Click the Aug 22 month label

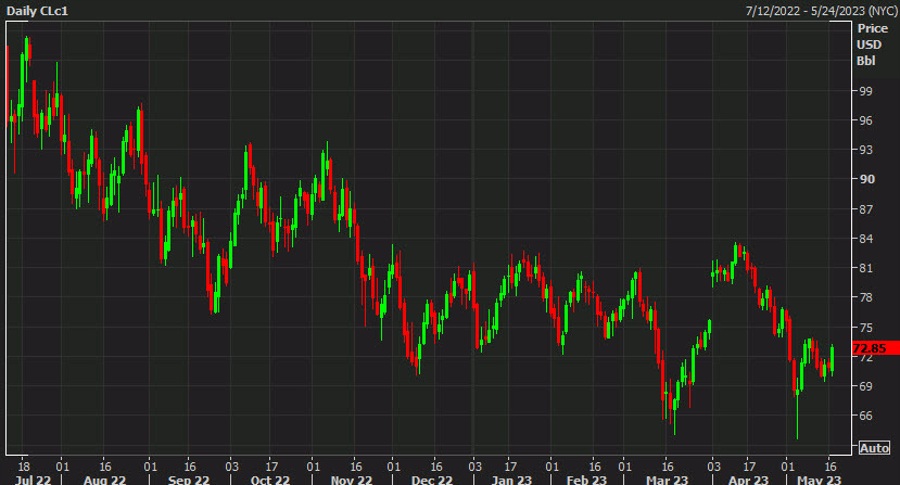tap(104, 479)
